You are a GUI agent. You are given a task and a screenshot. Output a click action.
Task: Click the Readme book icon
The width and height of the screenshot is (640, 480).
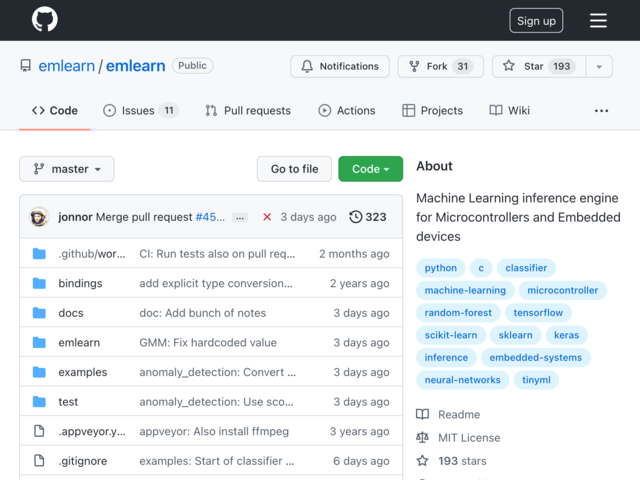click(x=422, y=414)
